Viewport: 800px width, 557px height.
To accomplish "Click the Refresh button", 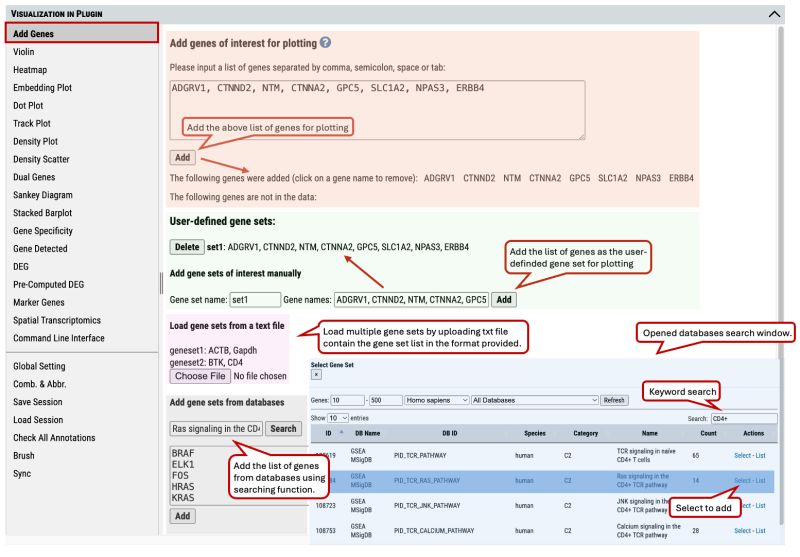I will point(614,400).
